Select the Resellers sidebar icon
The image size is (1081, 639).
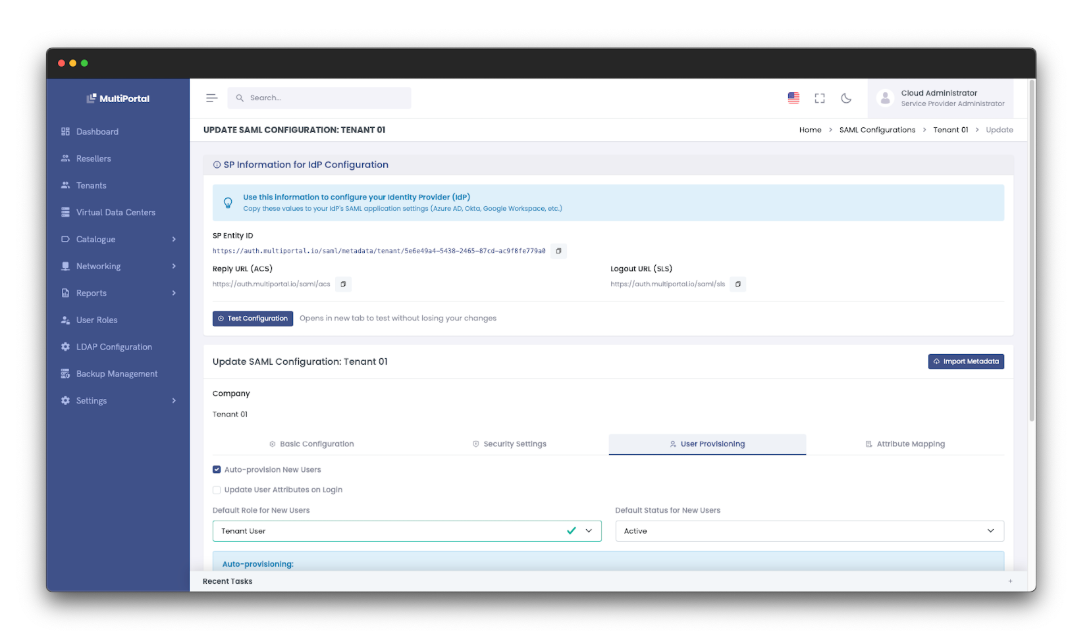(63, 158)
